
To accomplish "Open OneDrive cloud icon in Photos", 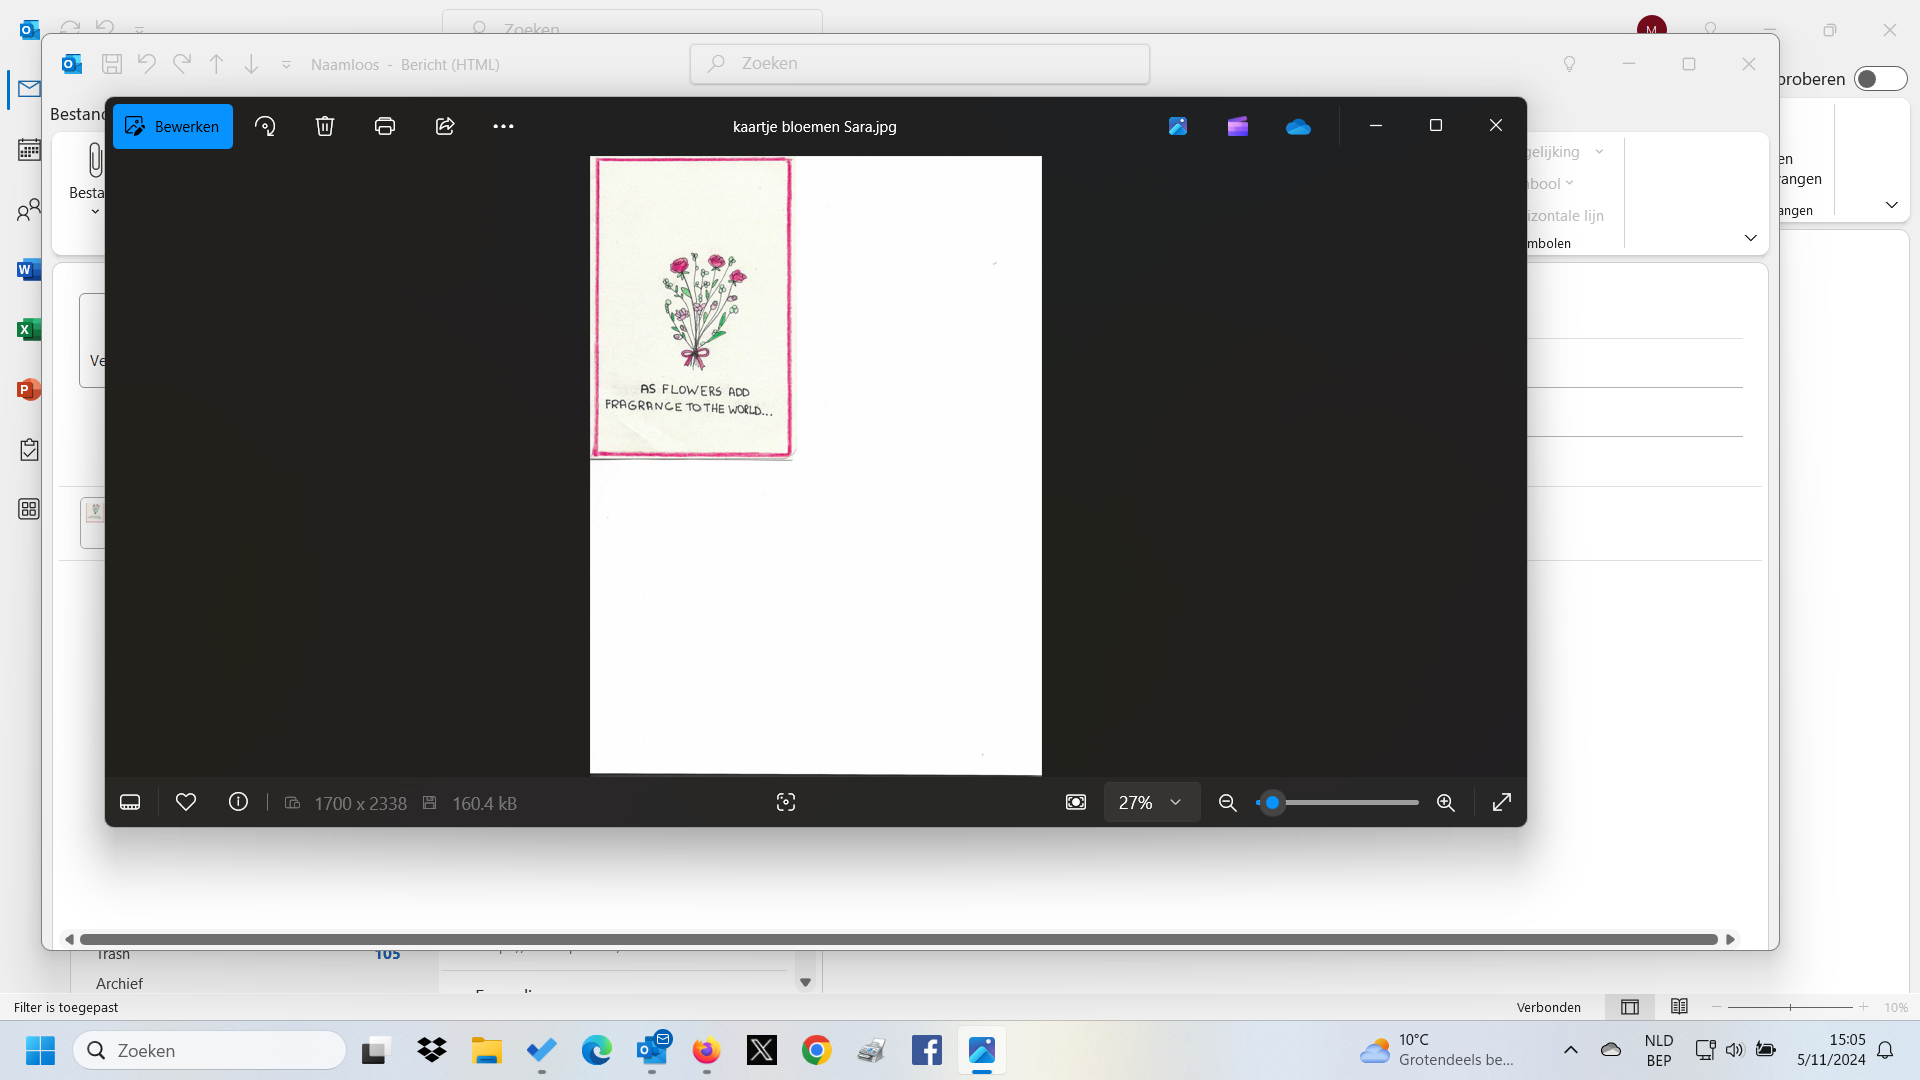I will (x=1298, y=126).
